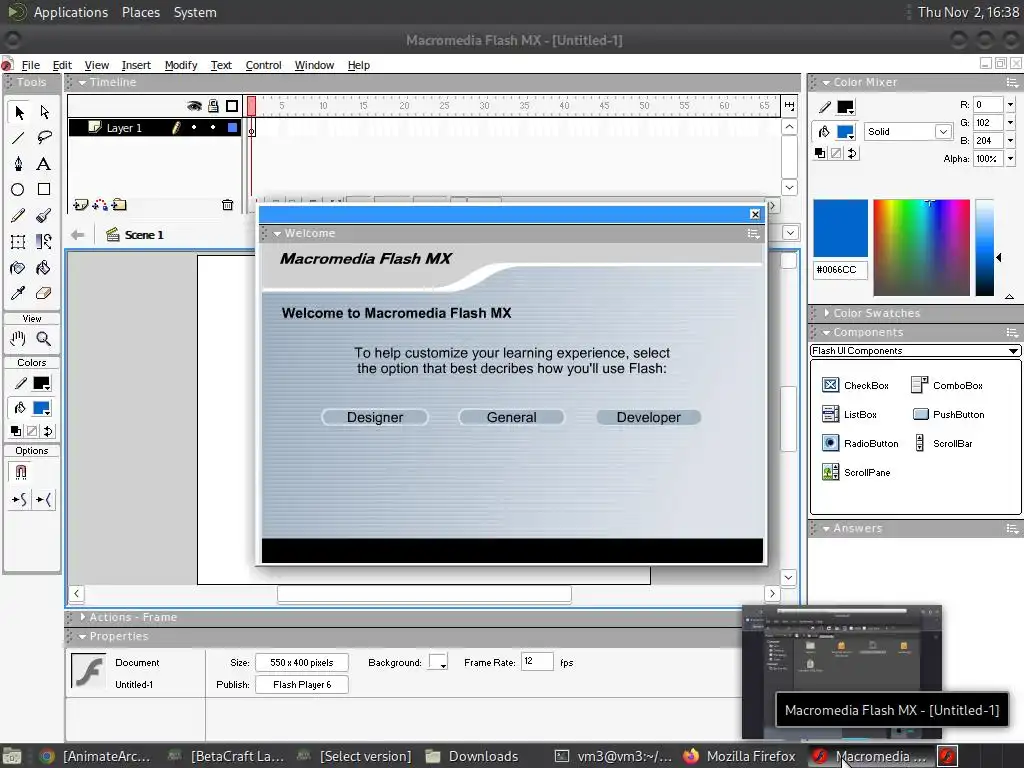Screen dimensions: 1024x768
Task: Toggle Layer 1 lock dot
Action: pyautogui.click(x=213, y=128)
